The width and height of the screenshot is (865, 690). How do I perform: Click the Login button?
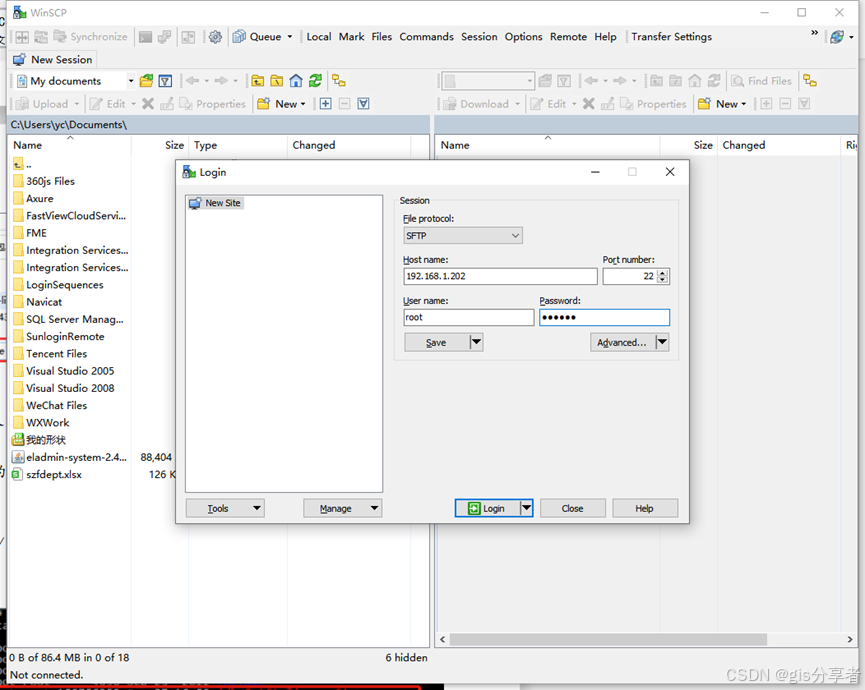487,509
